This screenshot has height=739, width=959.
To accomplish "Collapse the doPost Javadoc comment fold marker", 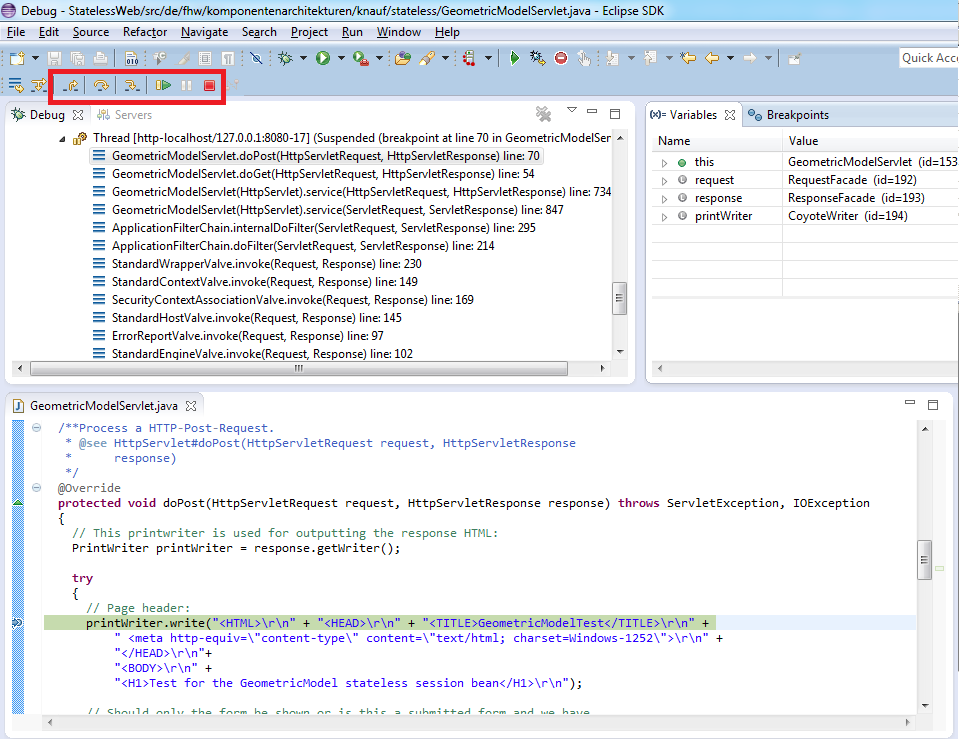I will coord(37,428).
